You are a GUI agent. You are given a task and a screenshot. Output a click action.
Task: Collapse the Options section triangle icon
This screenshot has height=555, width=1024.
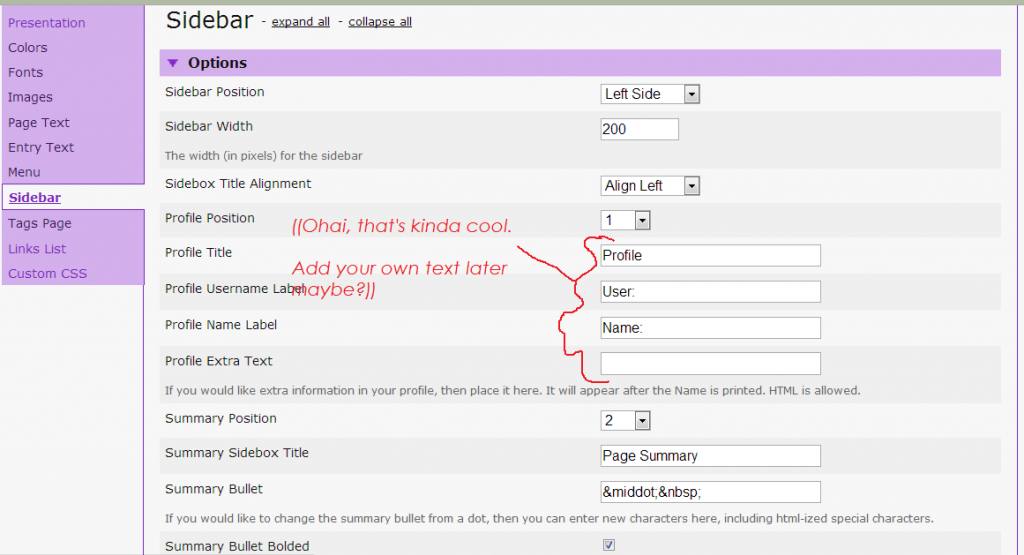173,63
